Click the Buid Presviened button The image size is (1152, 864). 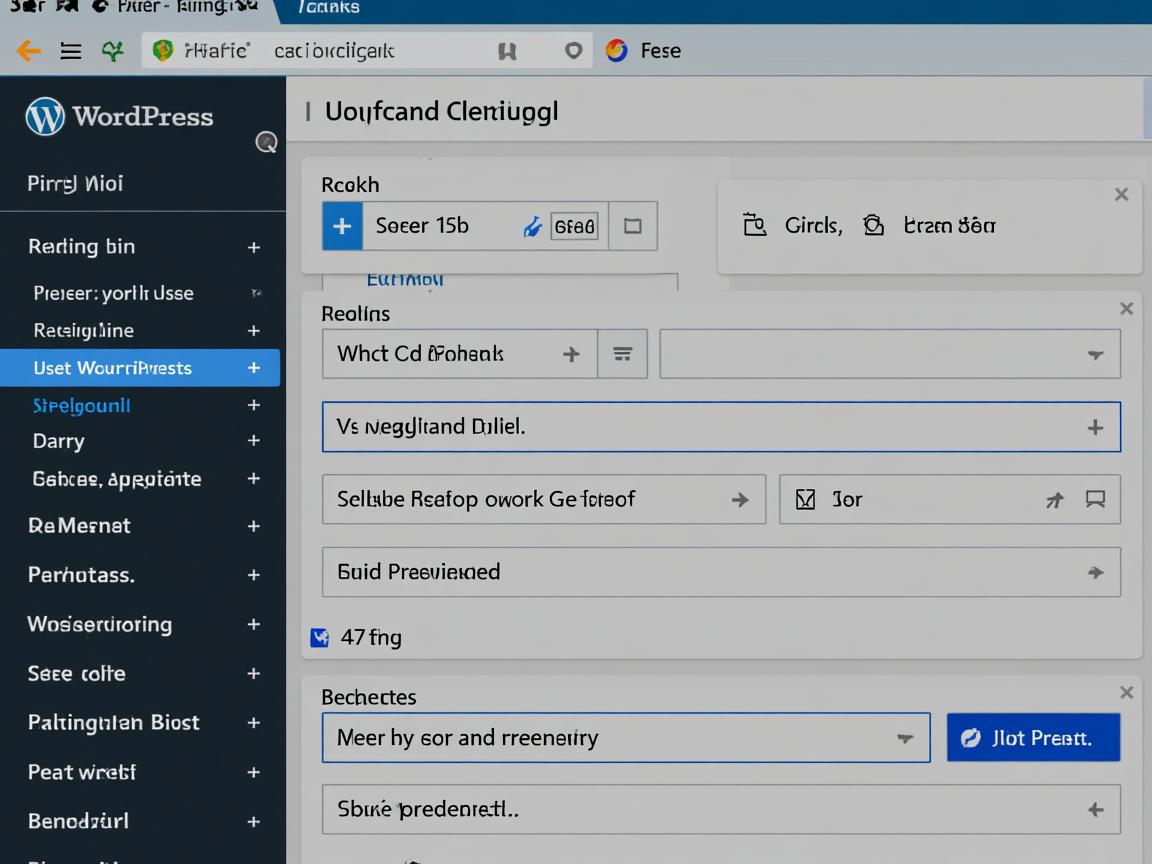[x=720, y=572]
